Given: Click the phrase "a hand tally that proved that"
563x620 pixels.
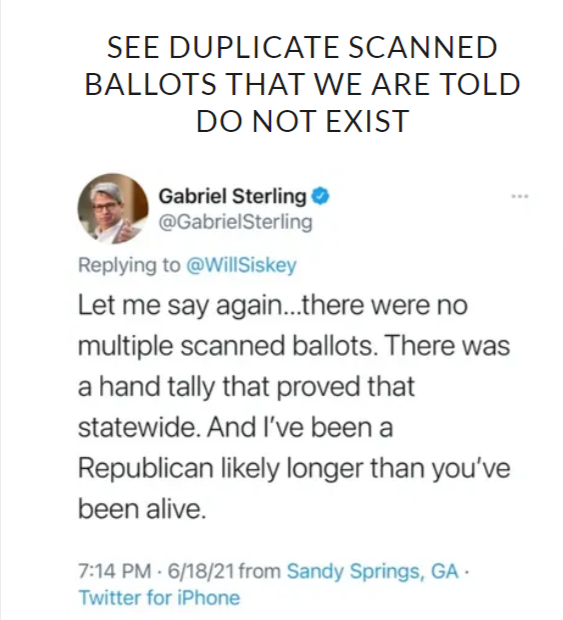Looking at the screenshot, I should (x=246, y=387).
